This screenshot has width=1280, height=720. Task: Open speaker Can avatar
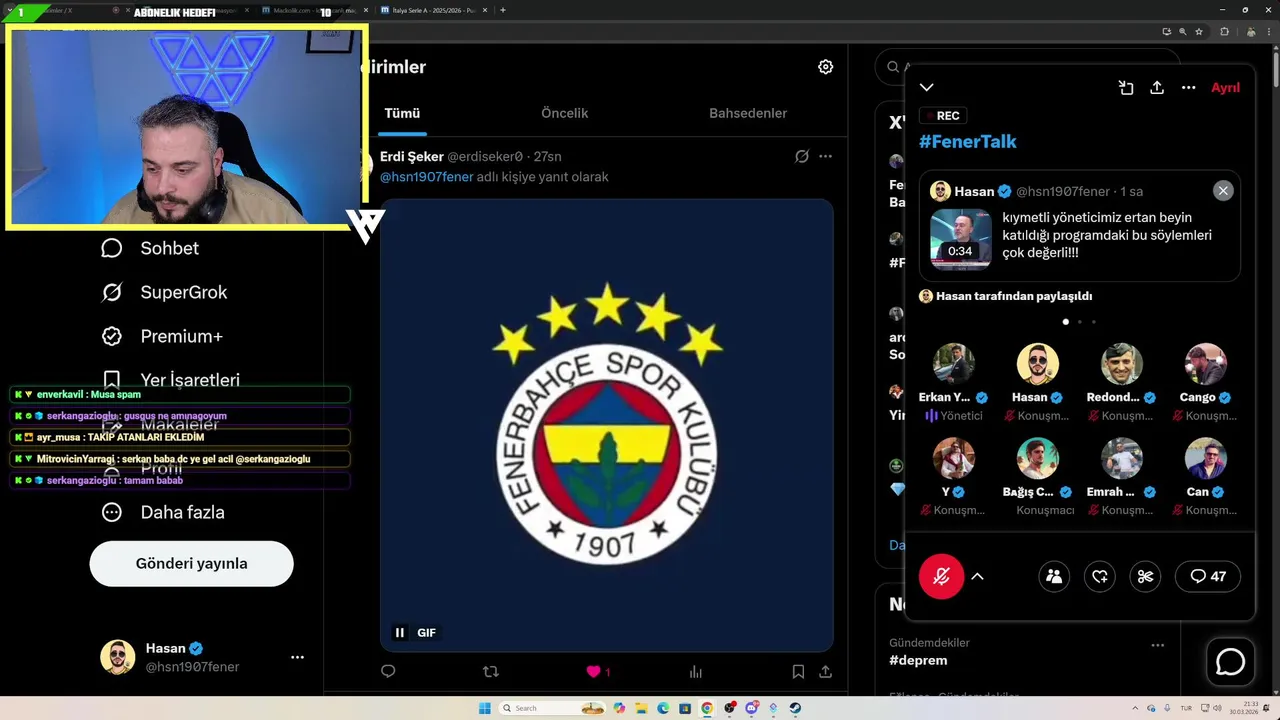[x=1205, y=459]
